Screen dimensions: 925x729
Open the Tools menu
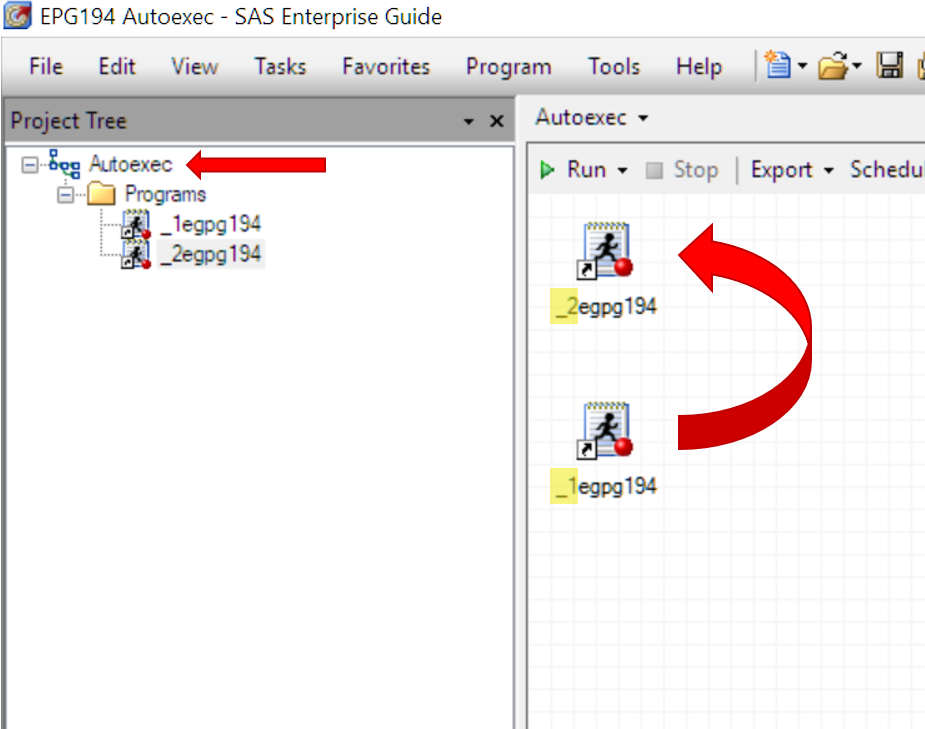click(x=614, y=66)
